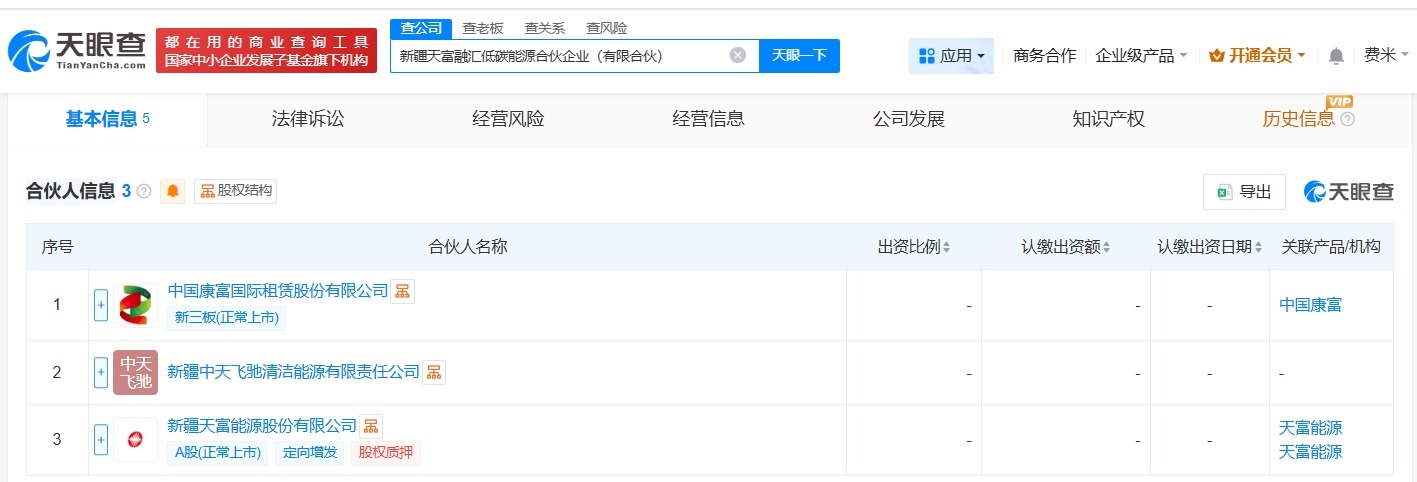Expand row 3 with plus toggle
Viewport: 1417px width, 482px height.
(101, 439)
